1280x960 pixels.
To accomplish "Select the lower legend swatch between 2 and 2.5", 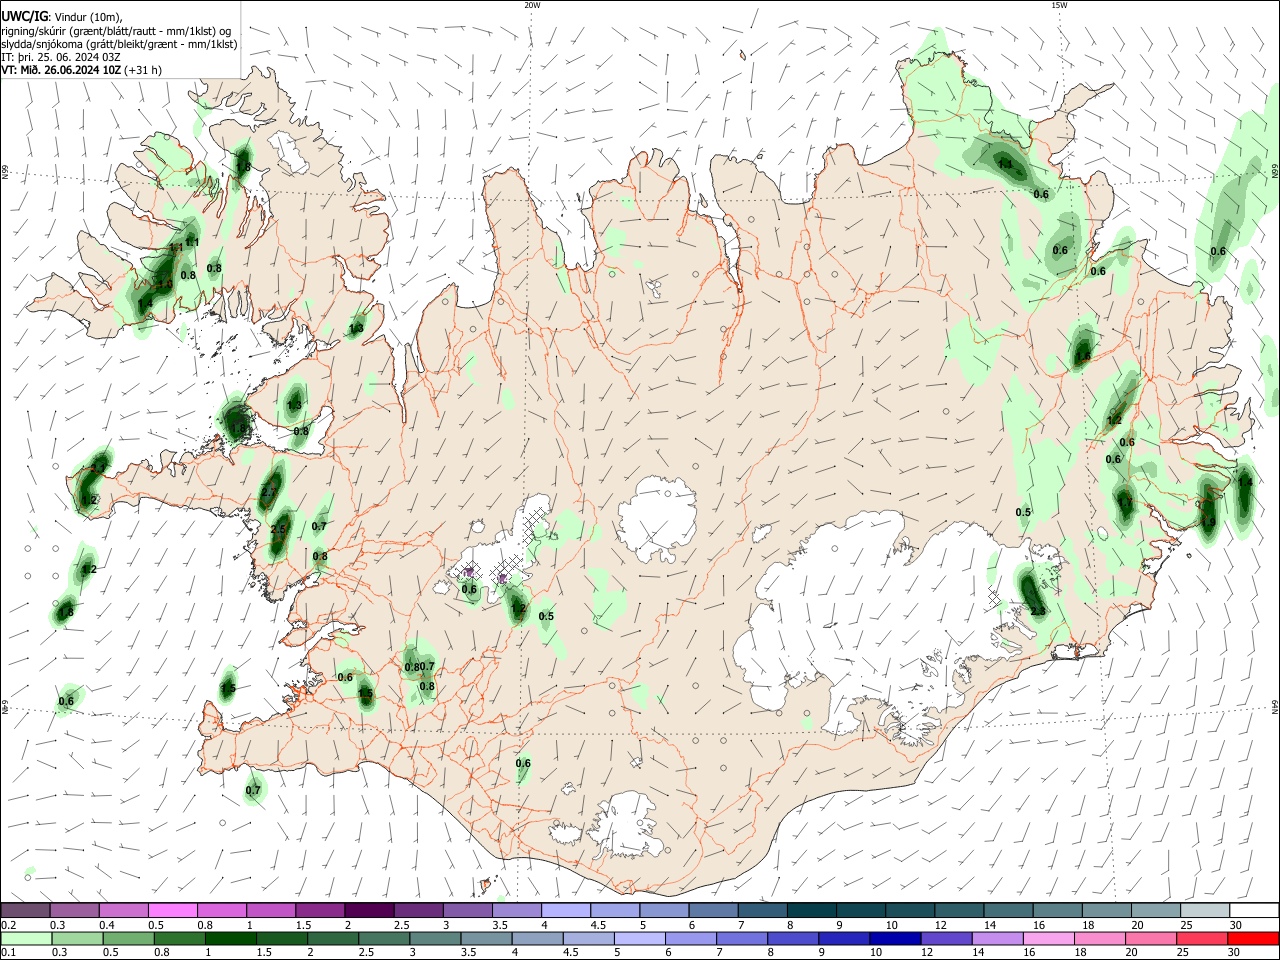I will 333,938.
